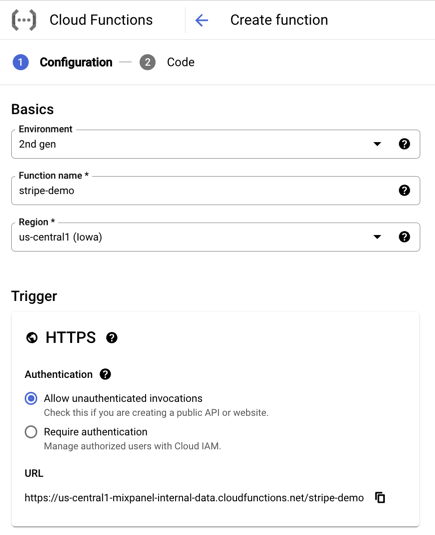Image resolution: width=435 pixels, height=535 pixels.
Task: Switch to the Code step
Action: click(180, 62)
